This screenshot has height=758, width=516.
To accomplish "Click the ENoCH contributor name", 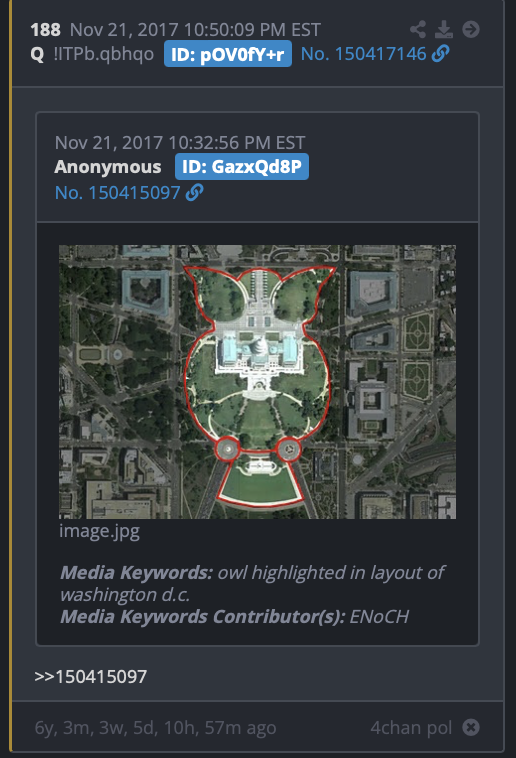I will [x=380, y=616].
